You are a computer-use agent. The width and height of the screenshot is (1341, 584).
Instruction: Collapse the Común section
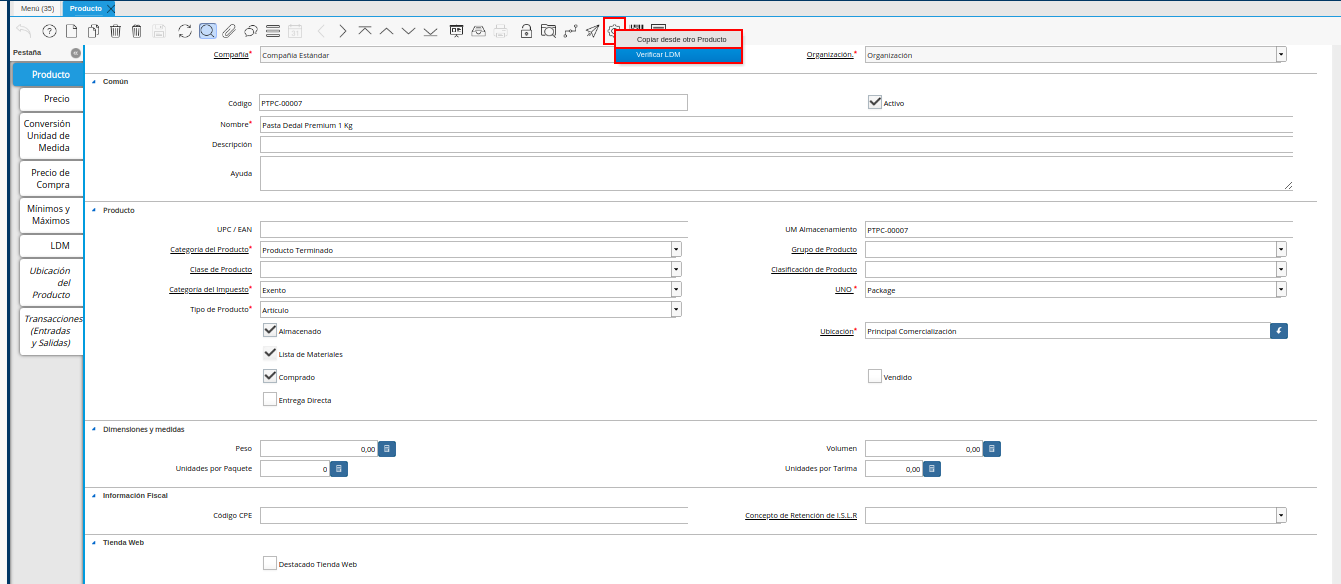95,81
